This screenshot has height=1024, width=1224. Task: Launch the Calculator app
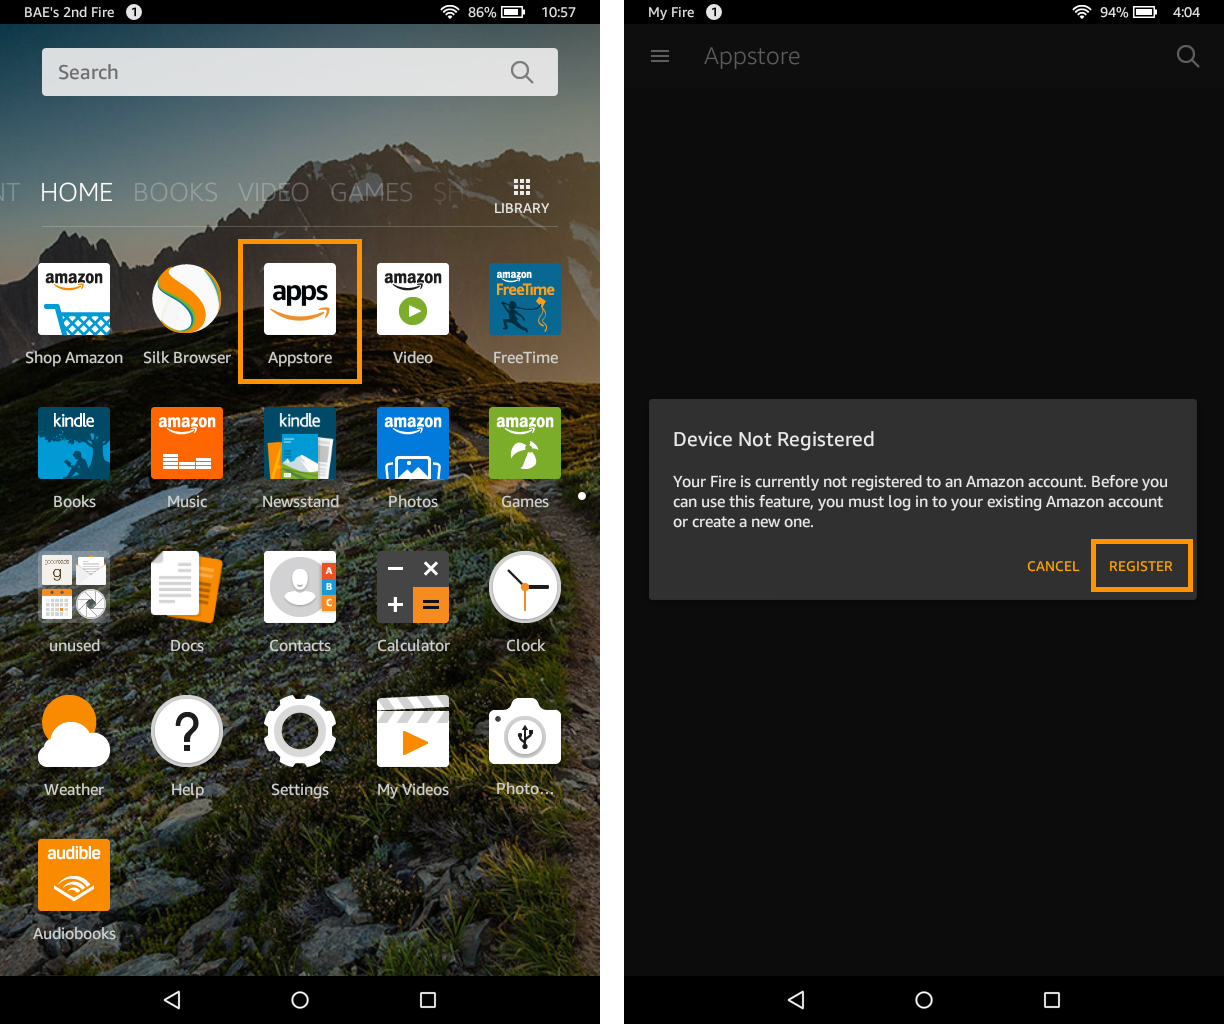point(413,587)
